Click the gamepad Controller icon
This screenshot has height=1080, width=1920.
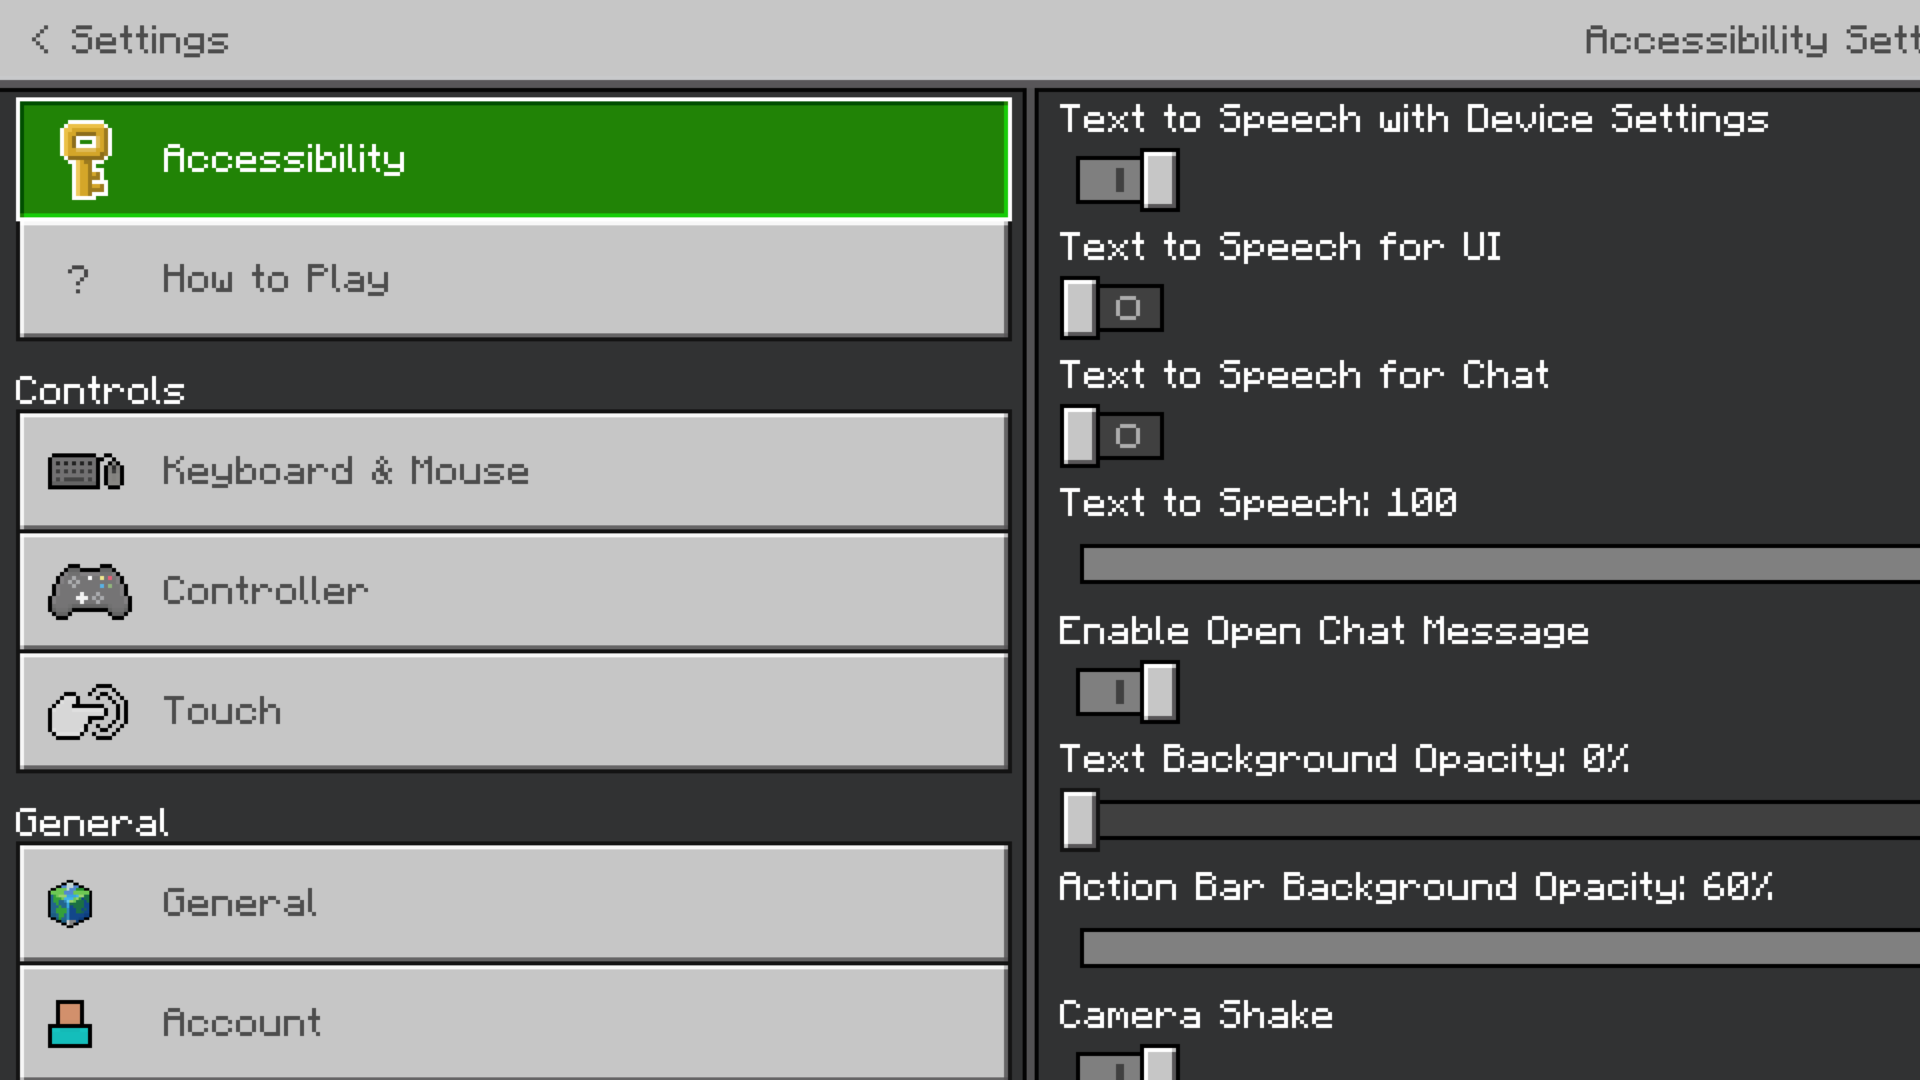[x=89, y=591]
